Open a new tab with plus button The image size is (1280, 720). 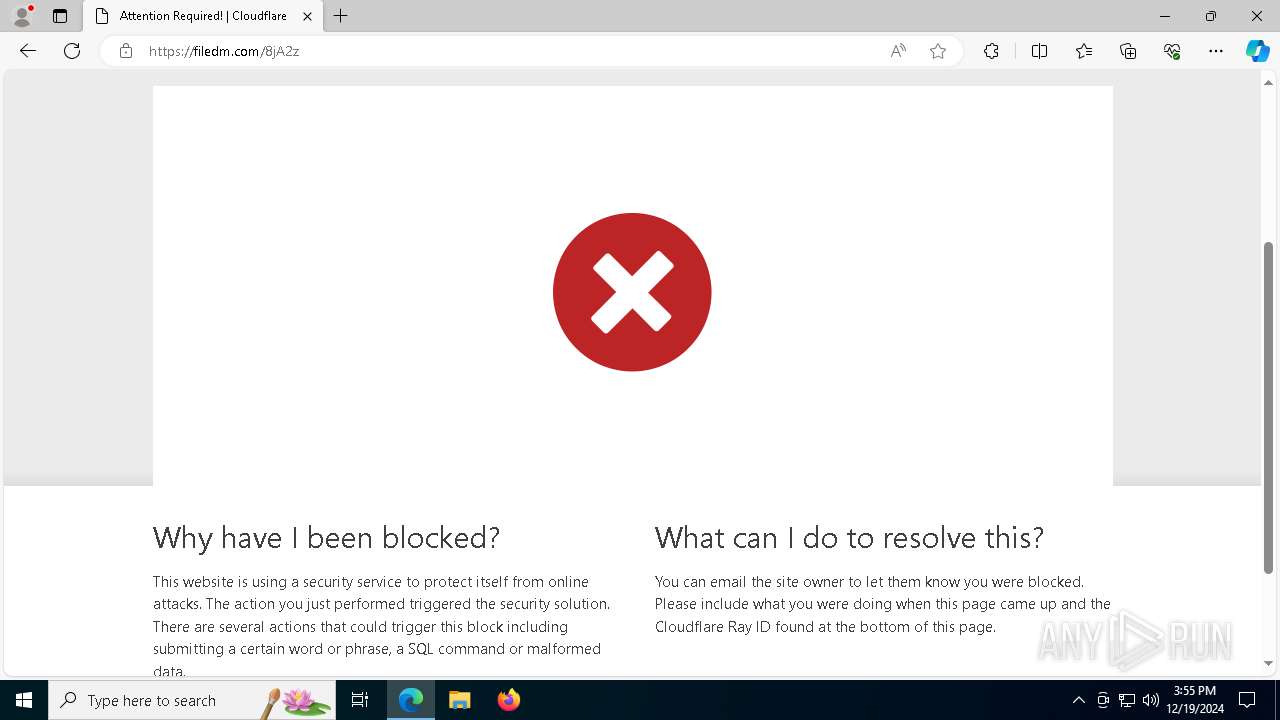coord(341,16)
